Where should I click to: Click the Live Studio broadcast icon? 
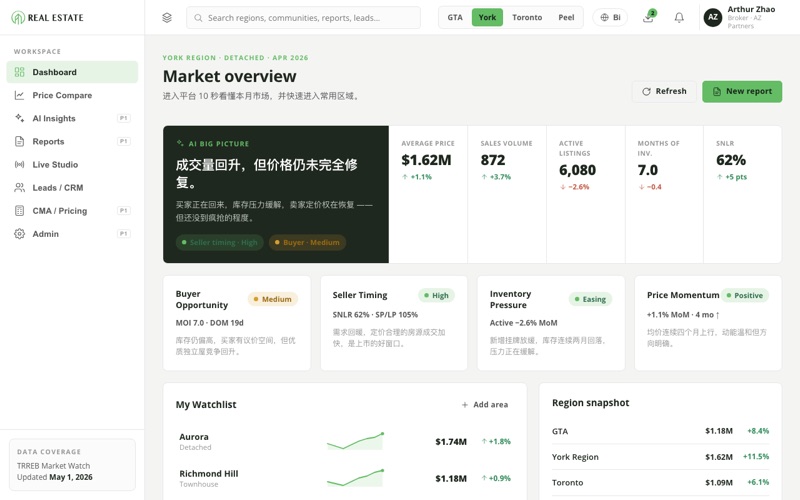tap(19, 164)
